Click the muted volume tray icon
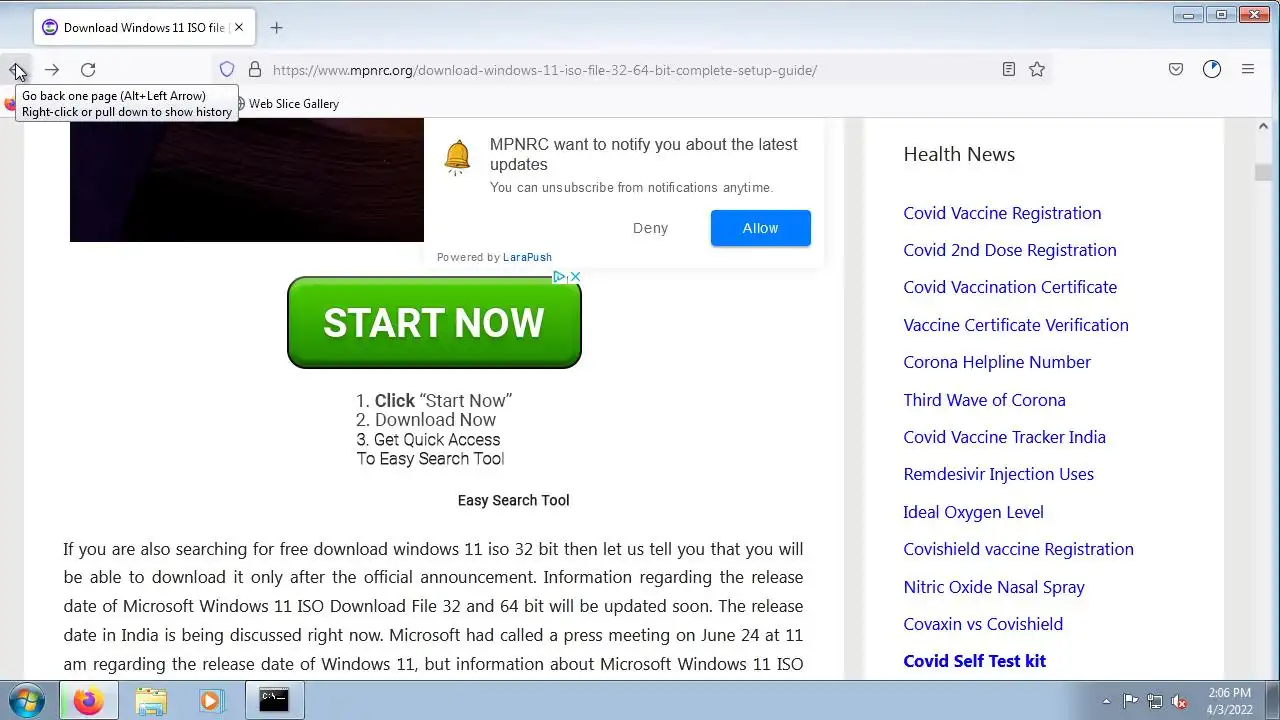The height and width of the screenshot is (720, 1280). point(1180,701)
